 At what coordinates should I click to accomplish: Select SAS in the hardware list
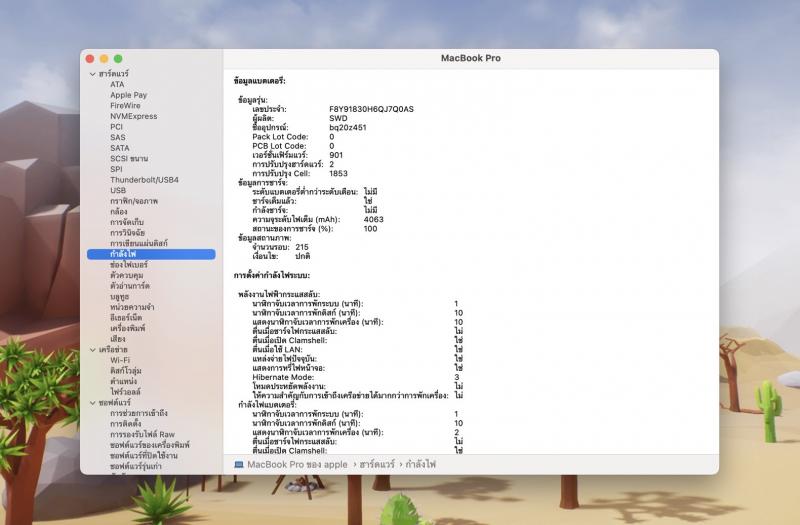click(117, 137)
